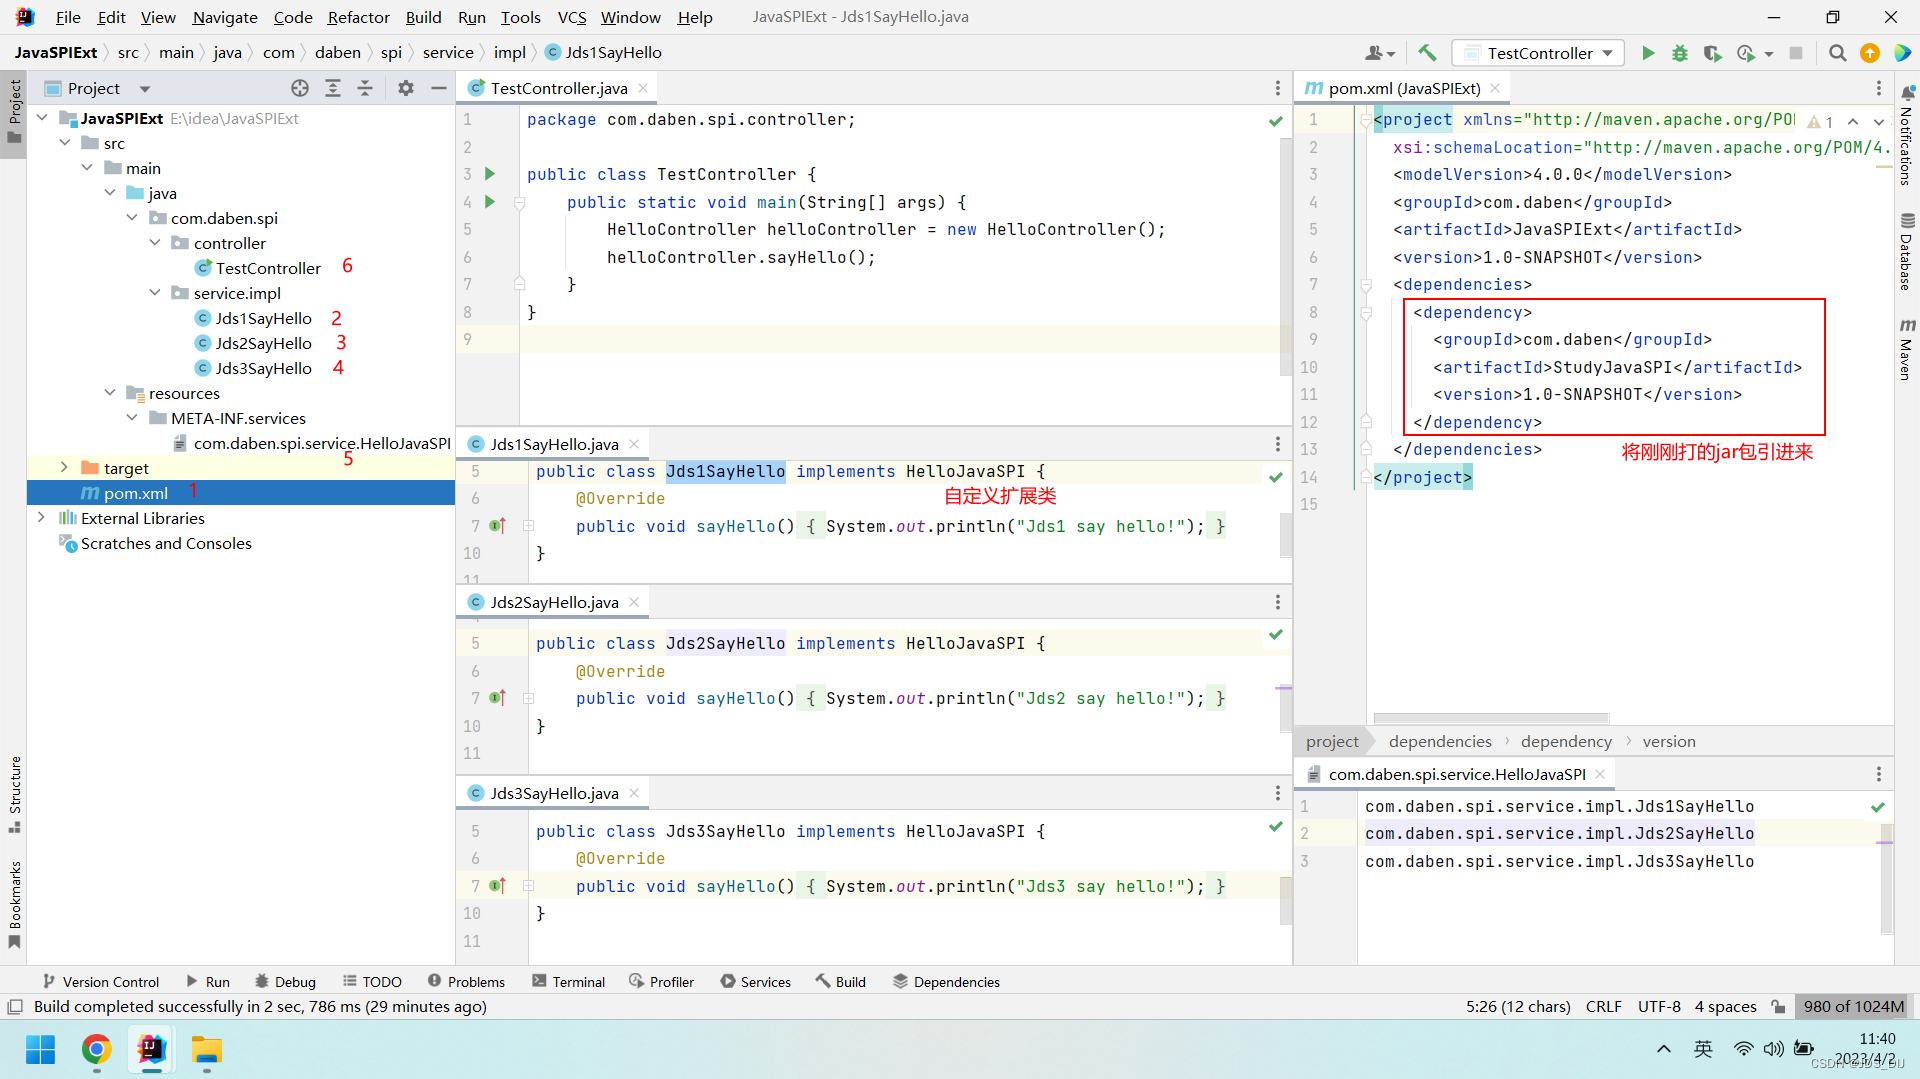Select opened file with crosshair icon

[299, 88]
